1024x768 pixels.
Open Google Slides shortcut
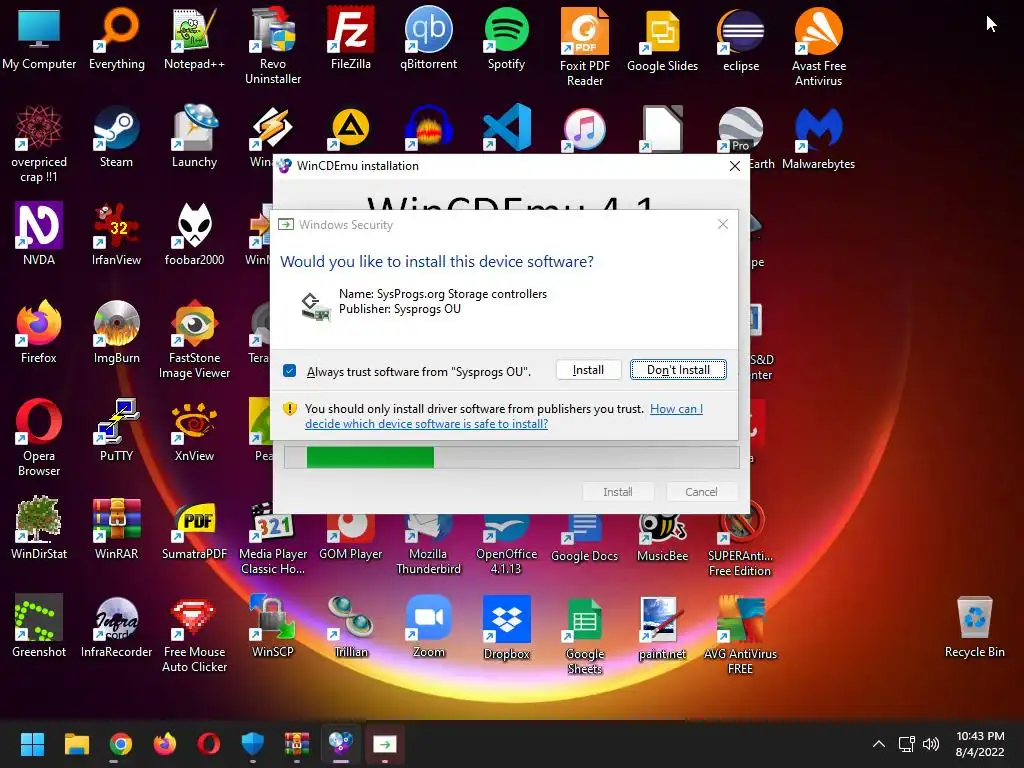tap(662, 40)
